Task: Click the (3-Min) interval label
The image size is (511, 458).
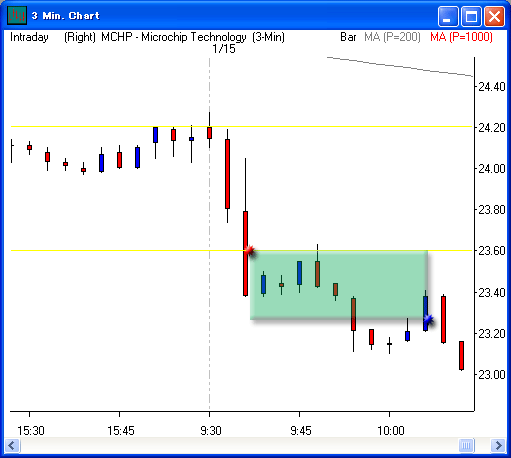Action: click(x=268, y=37)
